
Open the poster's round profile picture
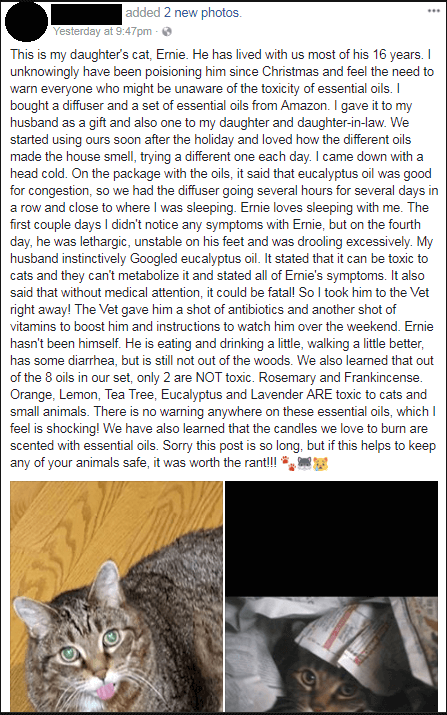(26, 22)
